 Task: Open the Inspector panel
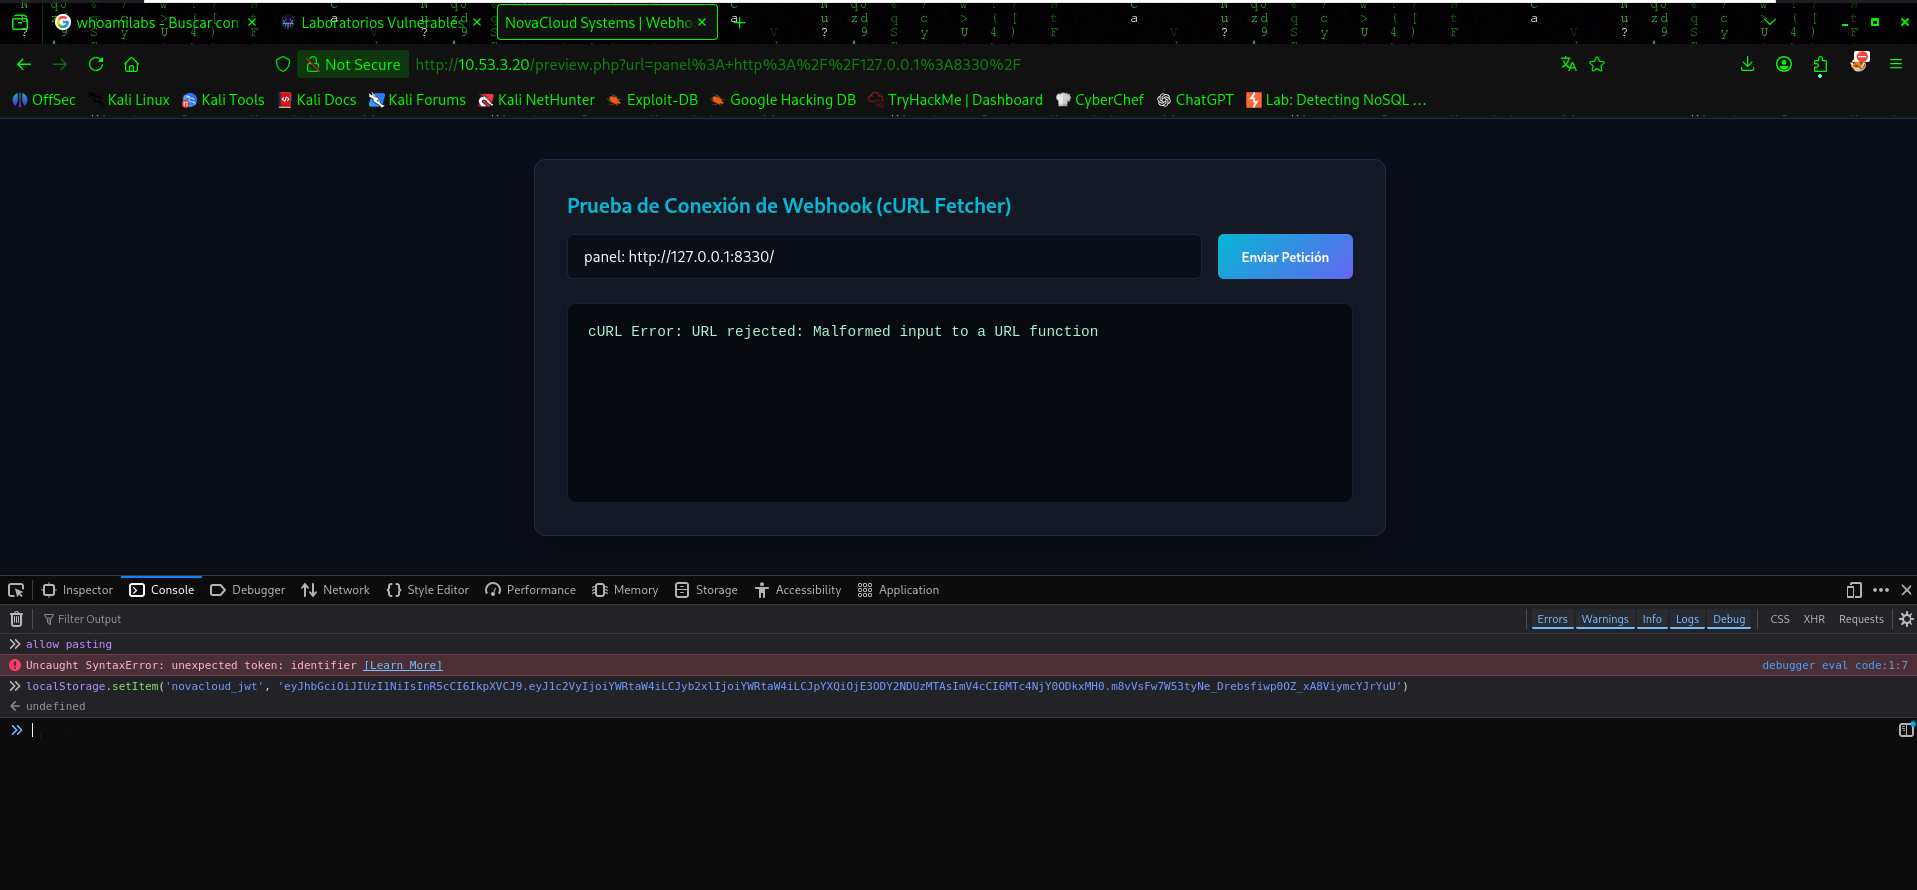click(x=77, y=590)
